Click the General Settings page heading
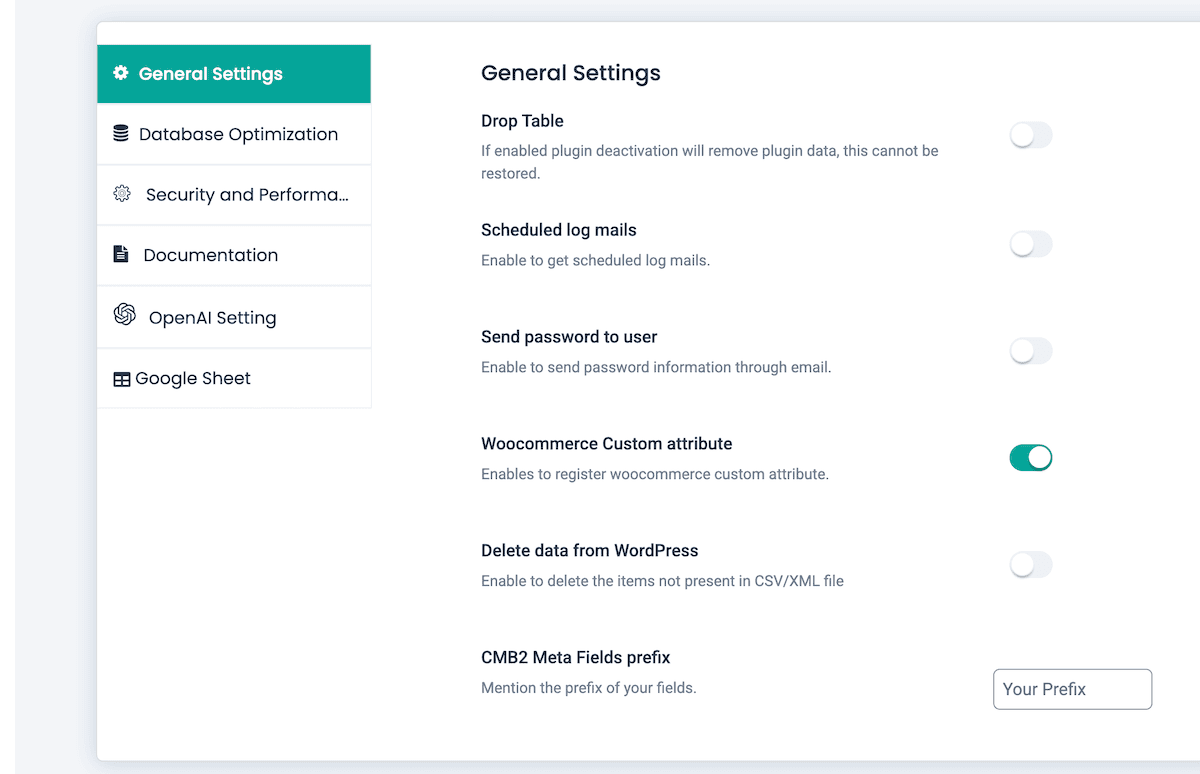Image resolution: width=1200 pixels, height=774 pixels. click(571, 73)
